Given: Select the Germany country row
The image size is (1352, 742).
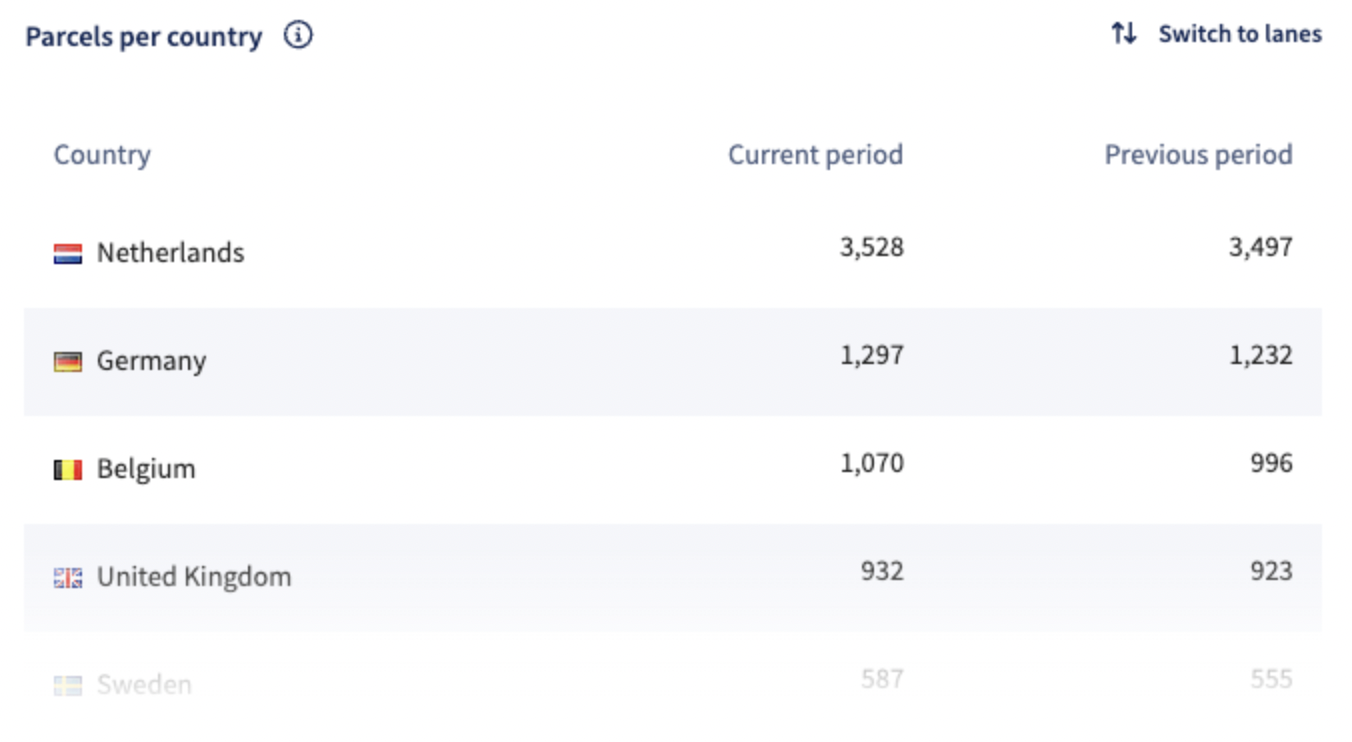Looking at the screenshot, I should (x=673, y=362).
